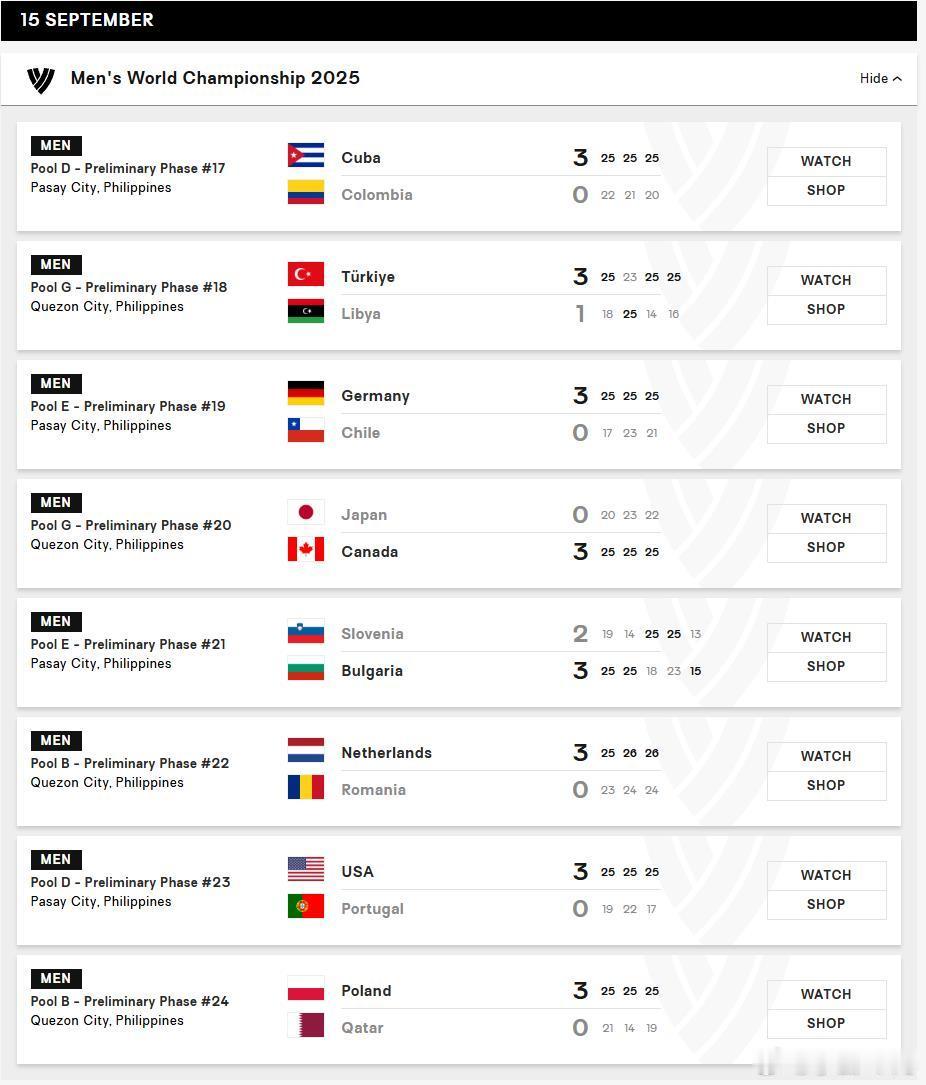Screen dimensions: 926x1085
Task: Open Pool B Preliminary Phase #22 match details
Action: coord(129,763)
